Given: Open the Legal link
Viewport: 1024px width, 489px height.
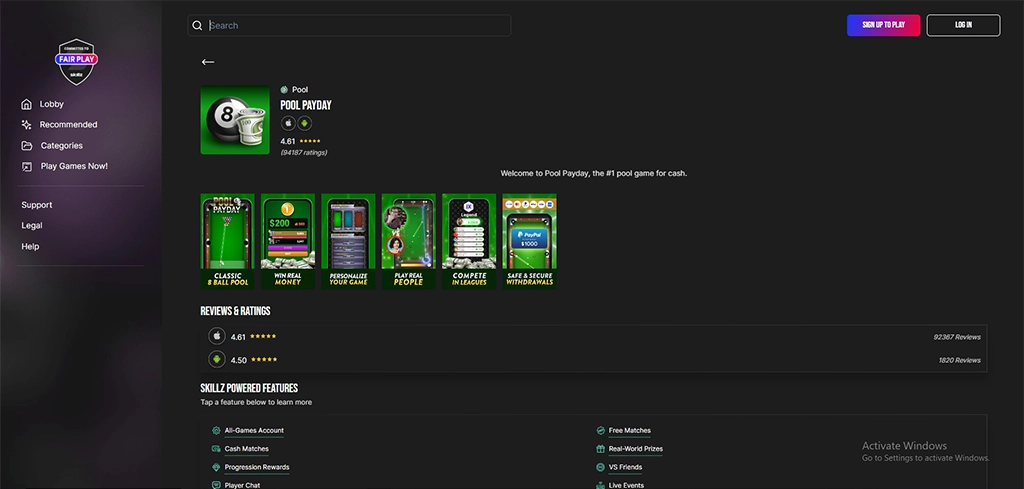Looking at the screenshot, I should (32, 226).
